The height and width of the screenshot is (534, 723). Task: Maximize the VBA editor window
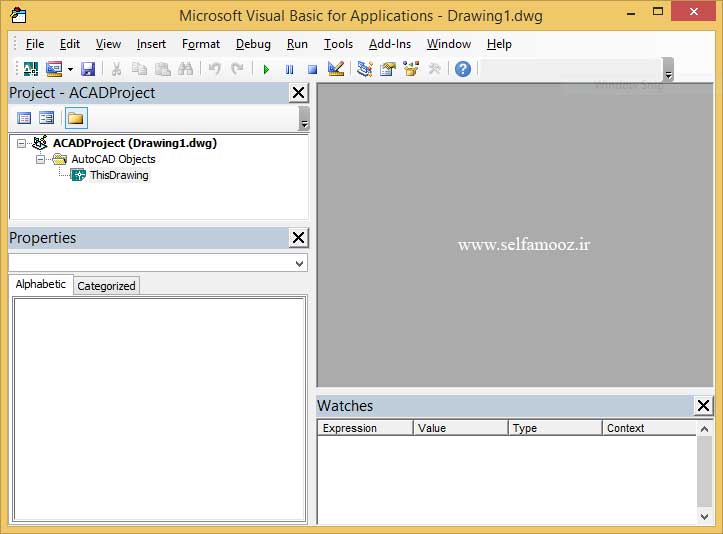[x=658, y=12]
